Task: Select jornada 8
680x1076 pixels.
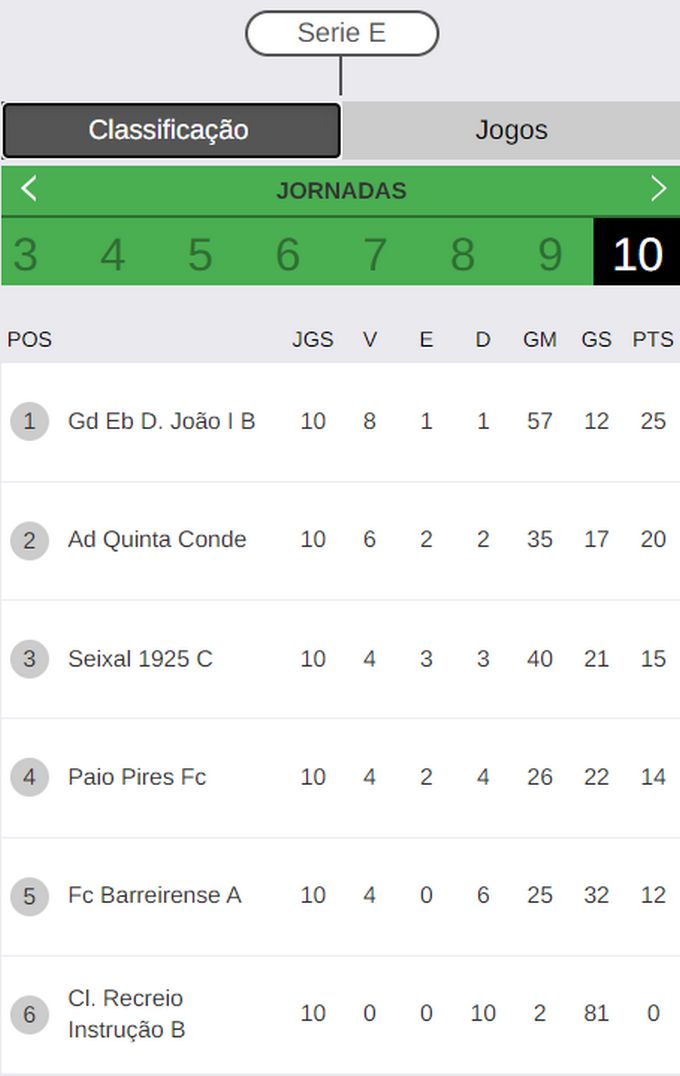Action: (462, 254)
